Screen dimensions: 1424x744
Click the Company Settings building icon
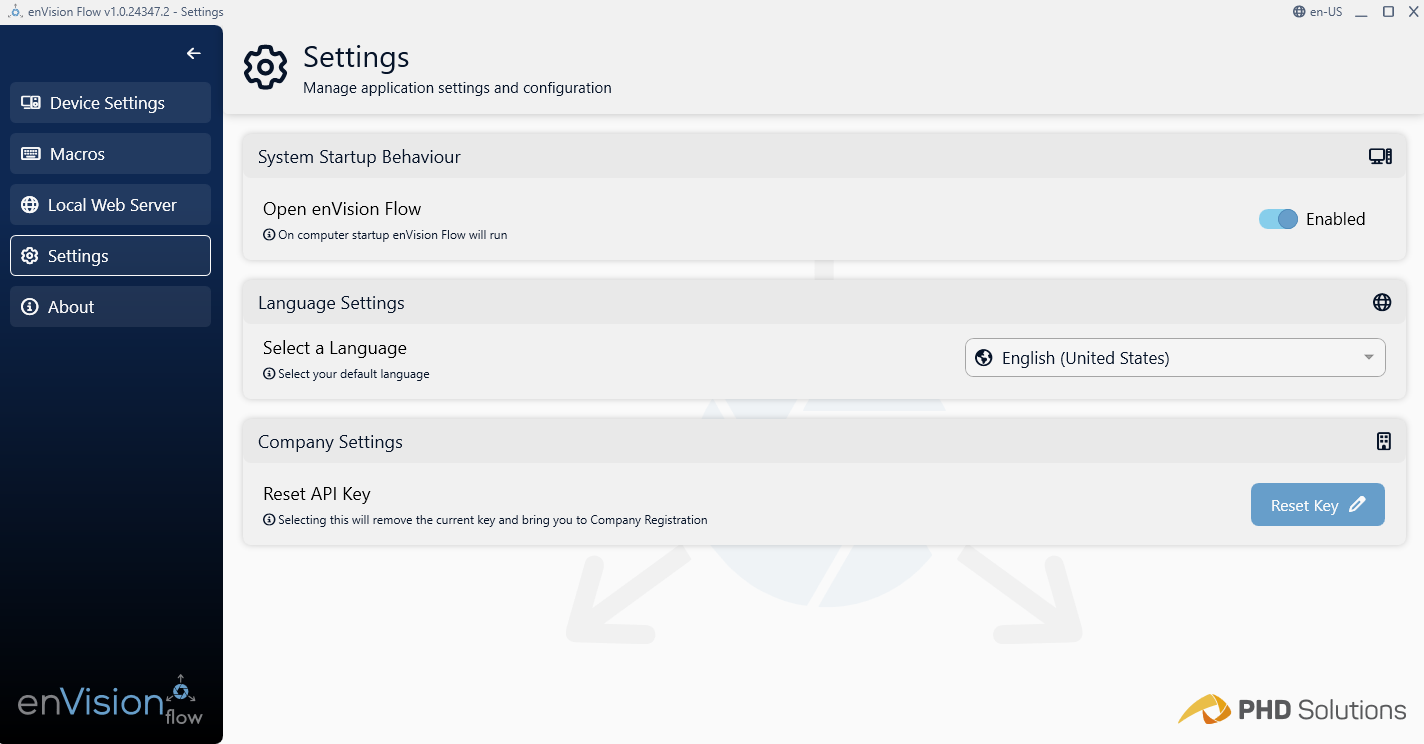[1384, 441]
